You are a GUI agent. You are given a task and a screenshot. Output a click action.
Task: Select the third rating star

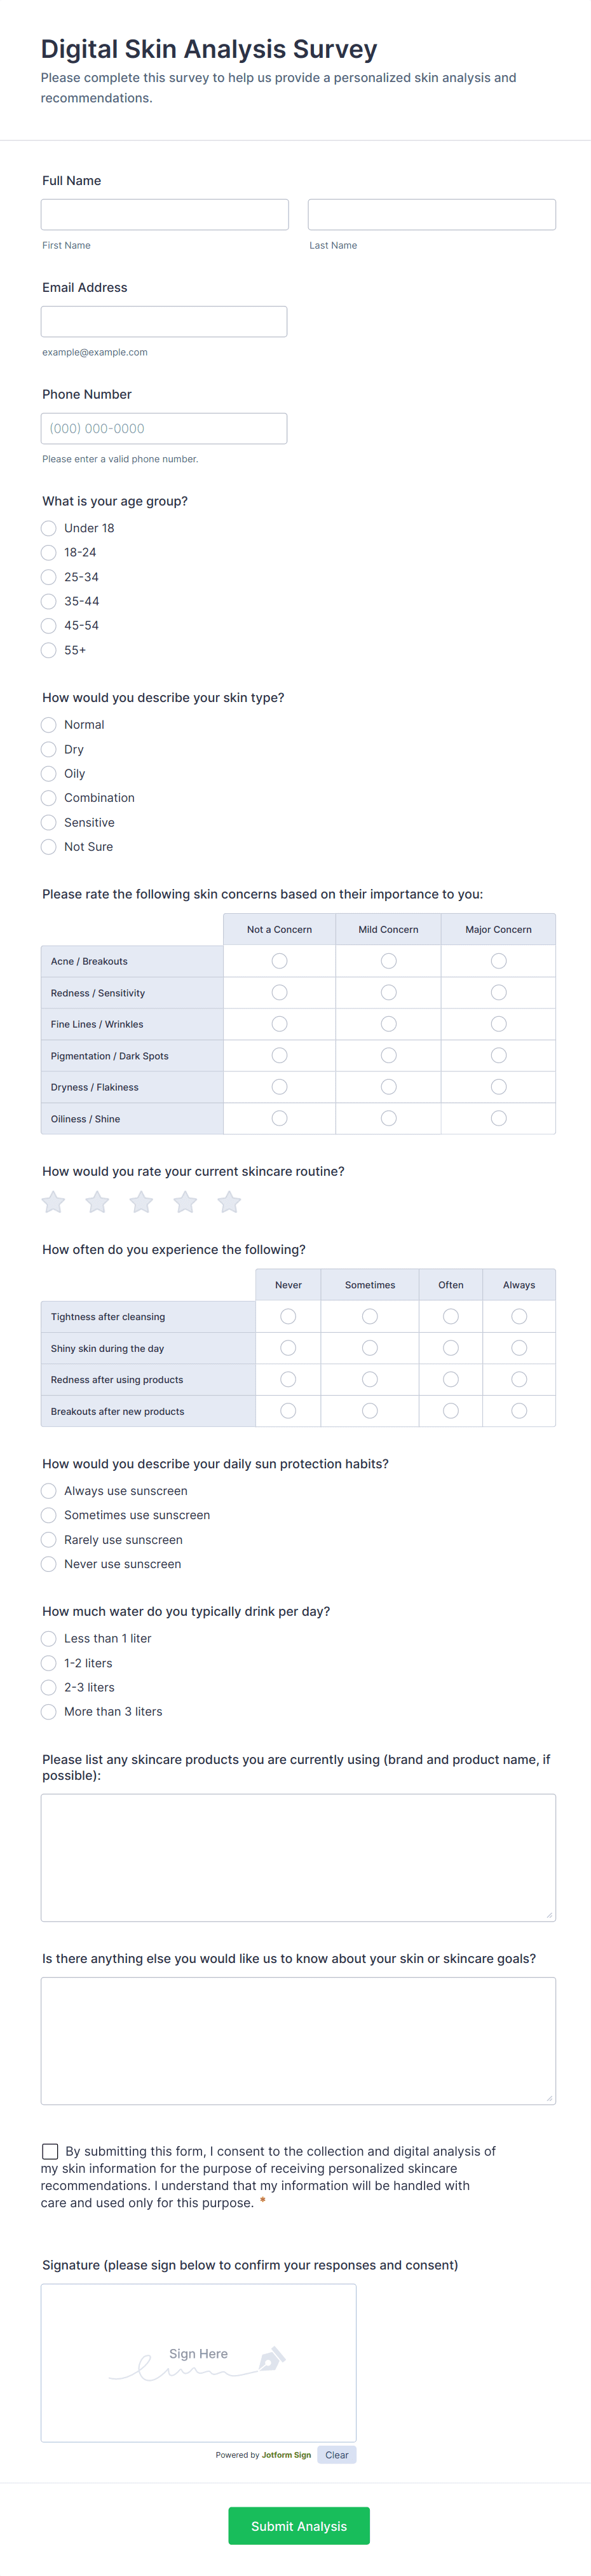pyautogui.click(x=141, y=1202)
